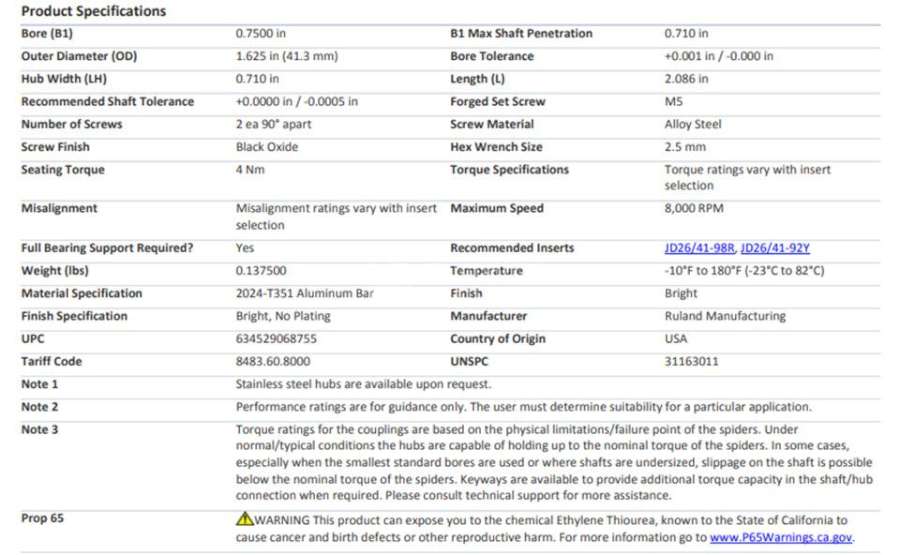Select the -10°F to 180°F temperature value

pos(744,270)
